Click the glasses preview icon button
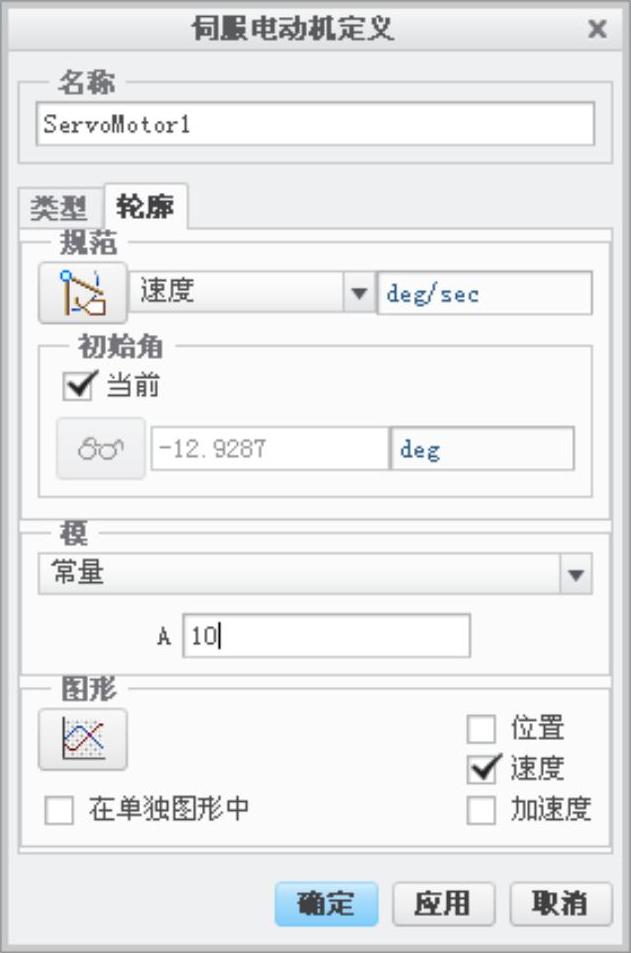The width and height of the screenshot is (631, 953). (x=101, y=449)
